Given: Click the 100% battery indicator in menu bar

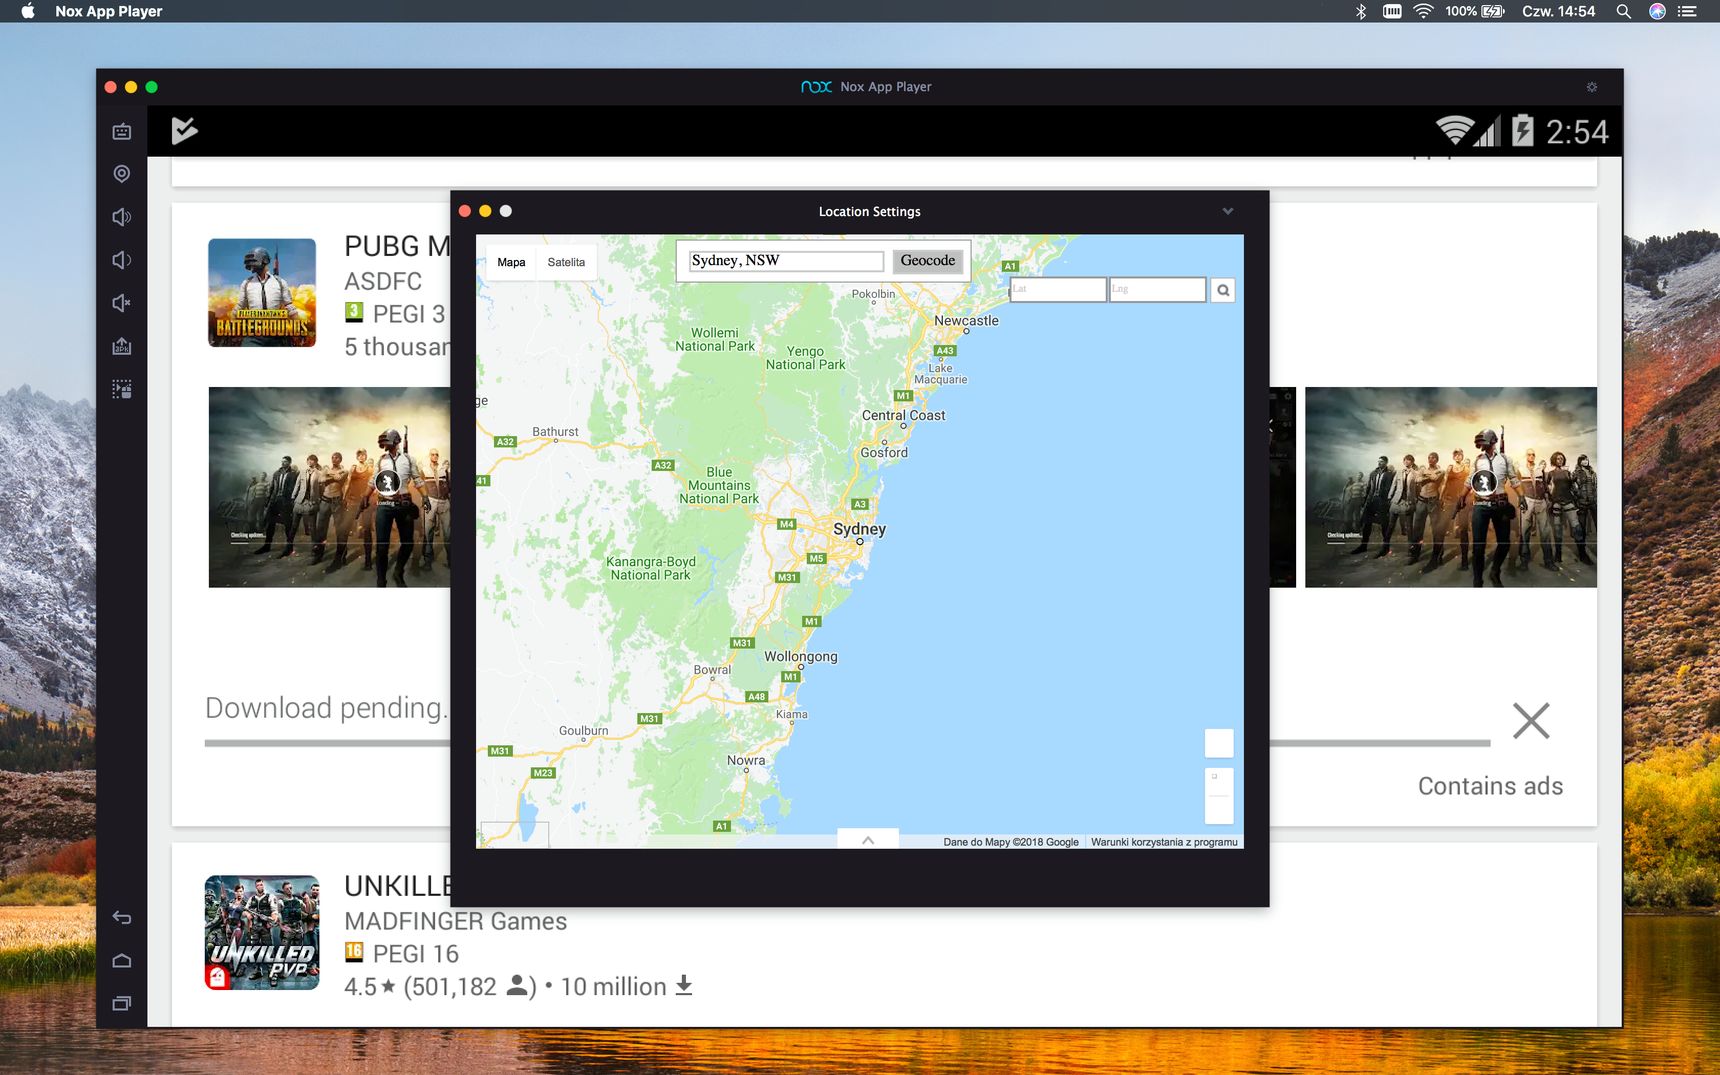Looking at the screenshot, I should 1474,11.
